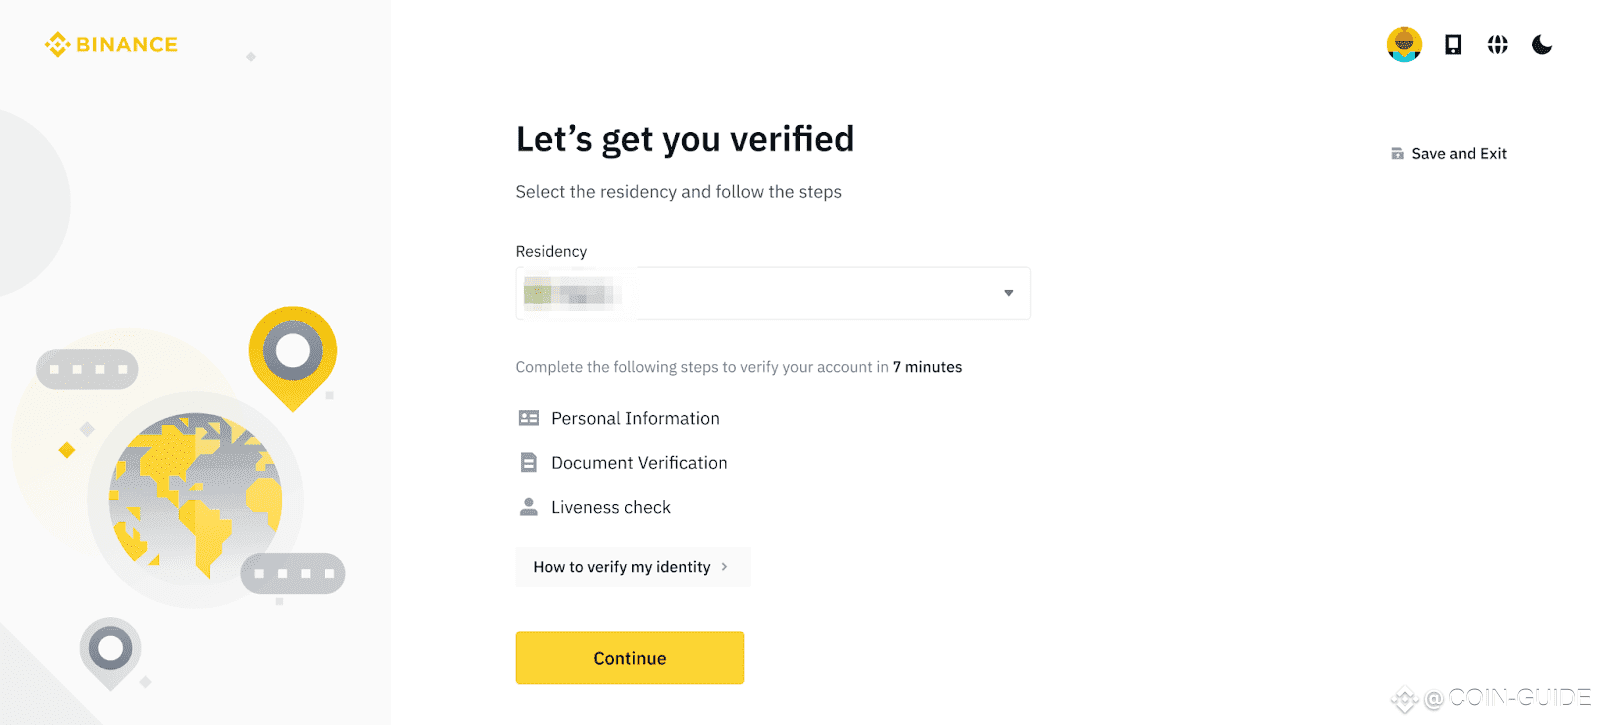Toggle dark mode with the moon icon

pos(1542,44)
